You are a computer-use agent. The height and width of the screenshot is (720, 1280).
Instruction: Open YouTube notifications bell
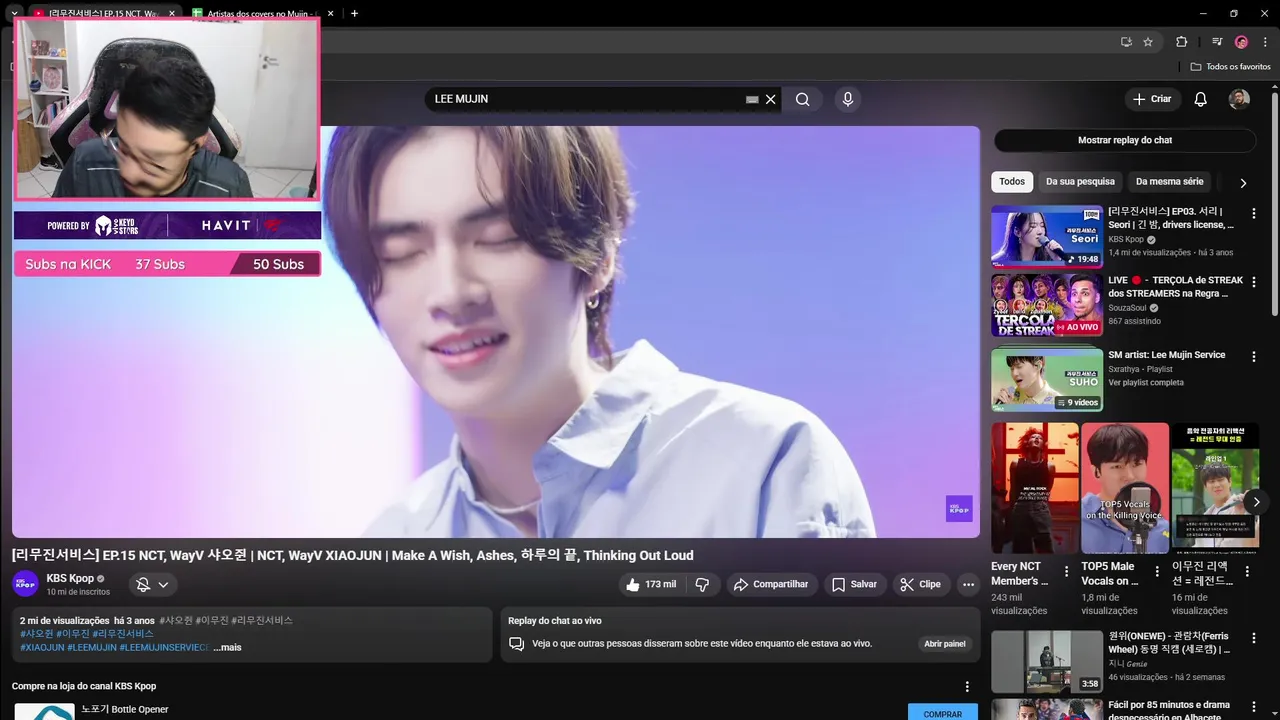coord(1201,99)
